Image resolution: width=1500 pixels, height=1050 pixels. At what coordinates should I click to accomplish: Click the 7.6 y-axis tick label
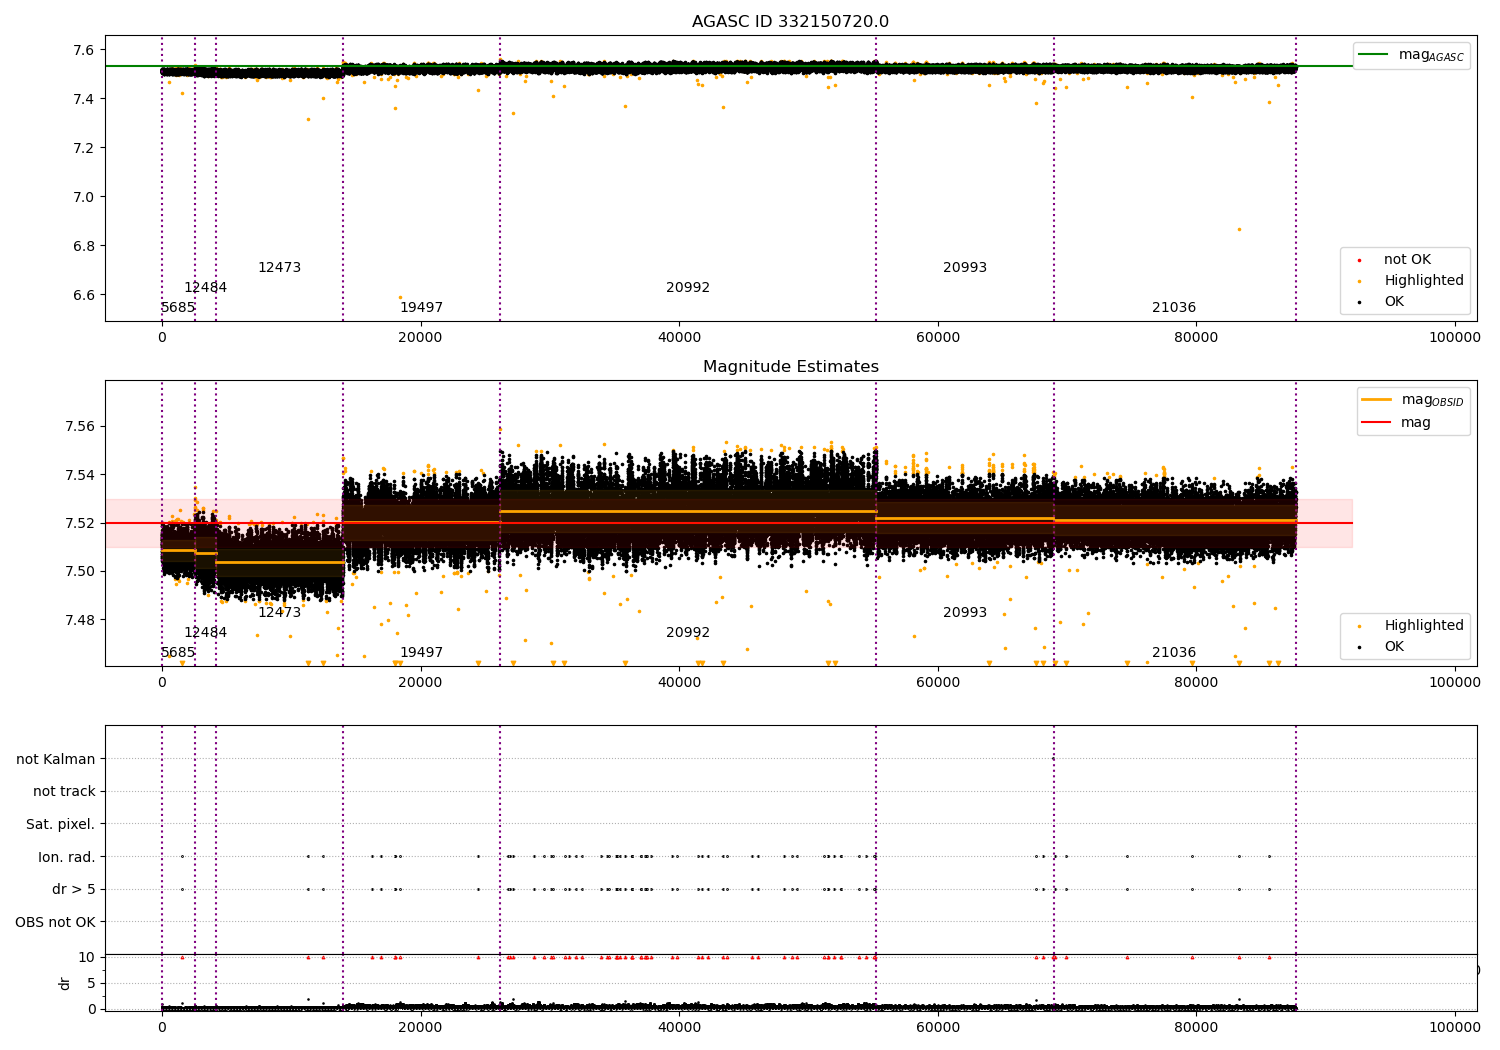click(85, 51)
